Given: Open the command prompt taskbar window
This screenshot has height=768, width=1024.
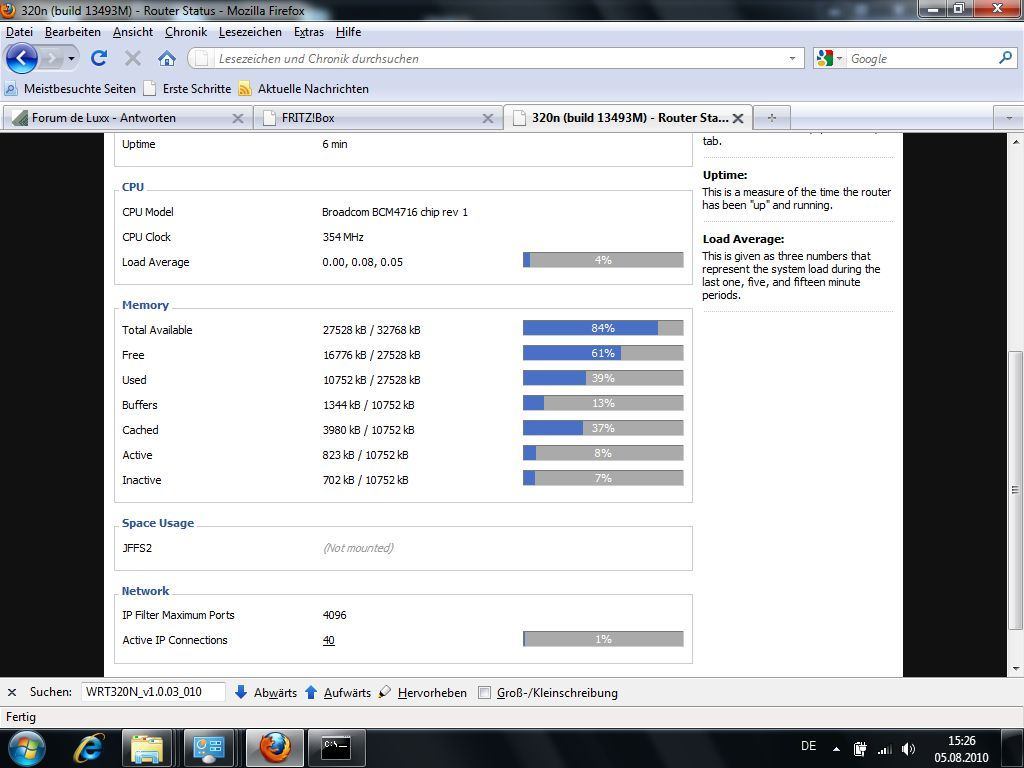Looking at the screenshot, I should coord(336,748).
